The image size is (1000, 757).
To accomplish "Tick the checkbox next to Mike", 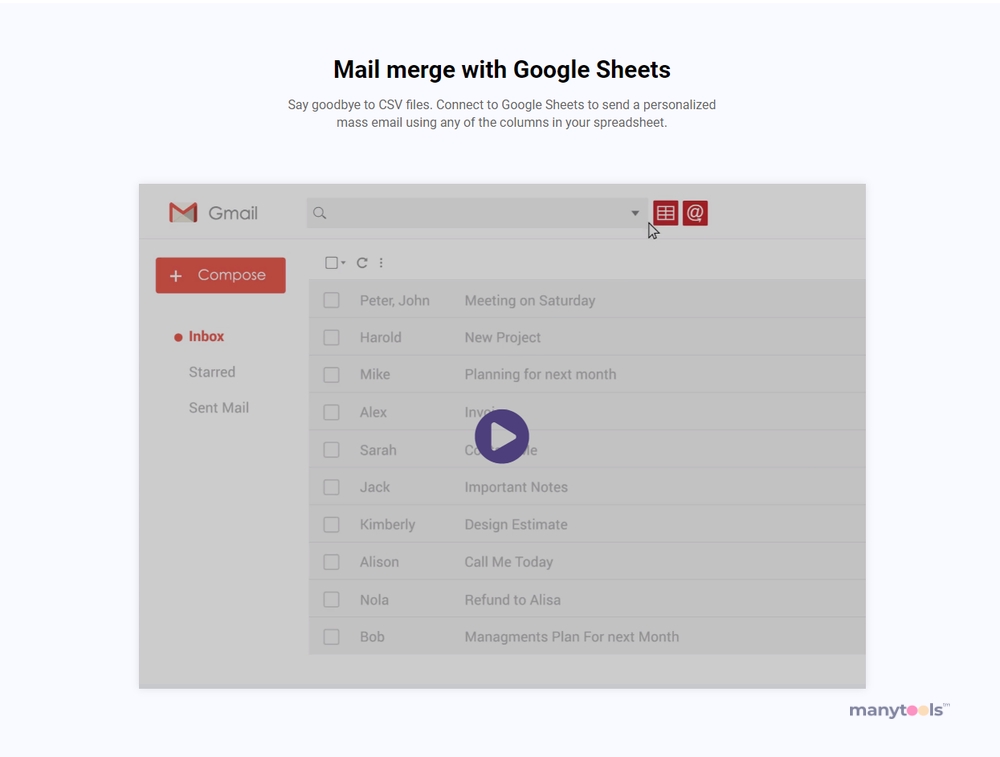I will [331, 374].
